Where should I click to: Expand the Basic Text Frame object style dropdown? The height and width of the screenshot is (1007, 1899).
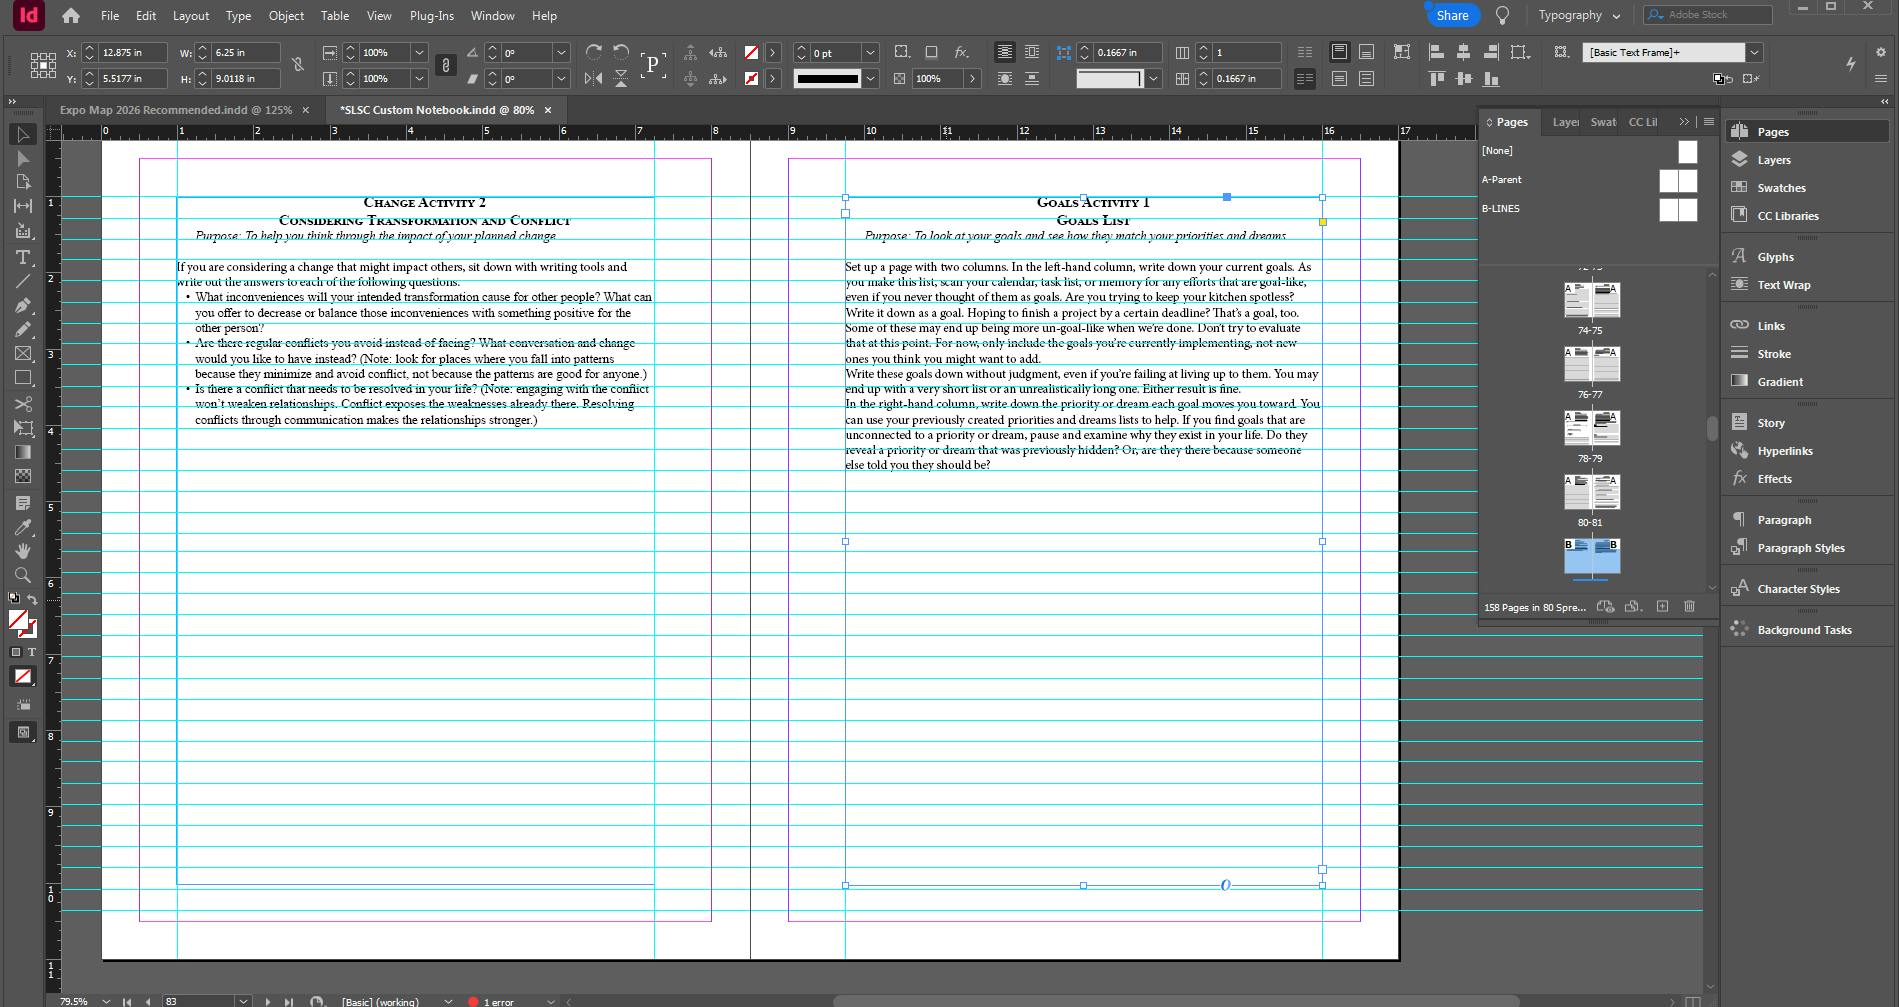(x=1754, y=52)
